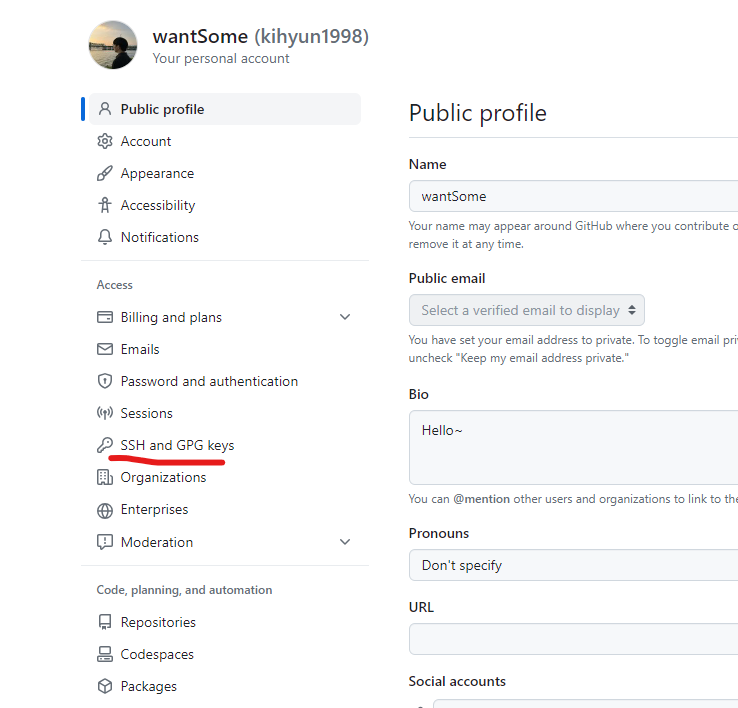Expand the Billing and plans chevron
Image resolution: width=738 pixels, height=708 pixels.
345,317
